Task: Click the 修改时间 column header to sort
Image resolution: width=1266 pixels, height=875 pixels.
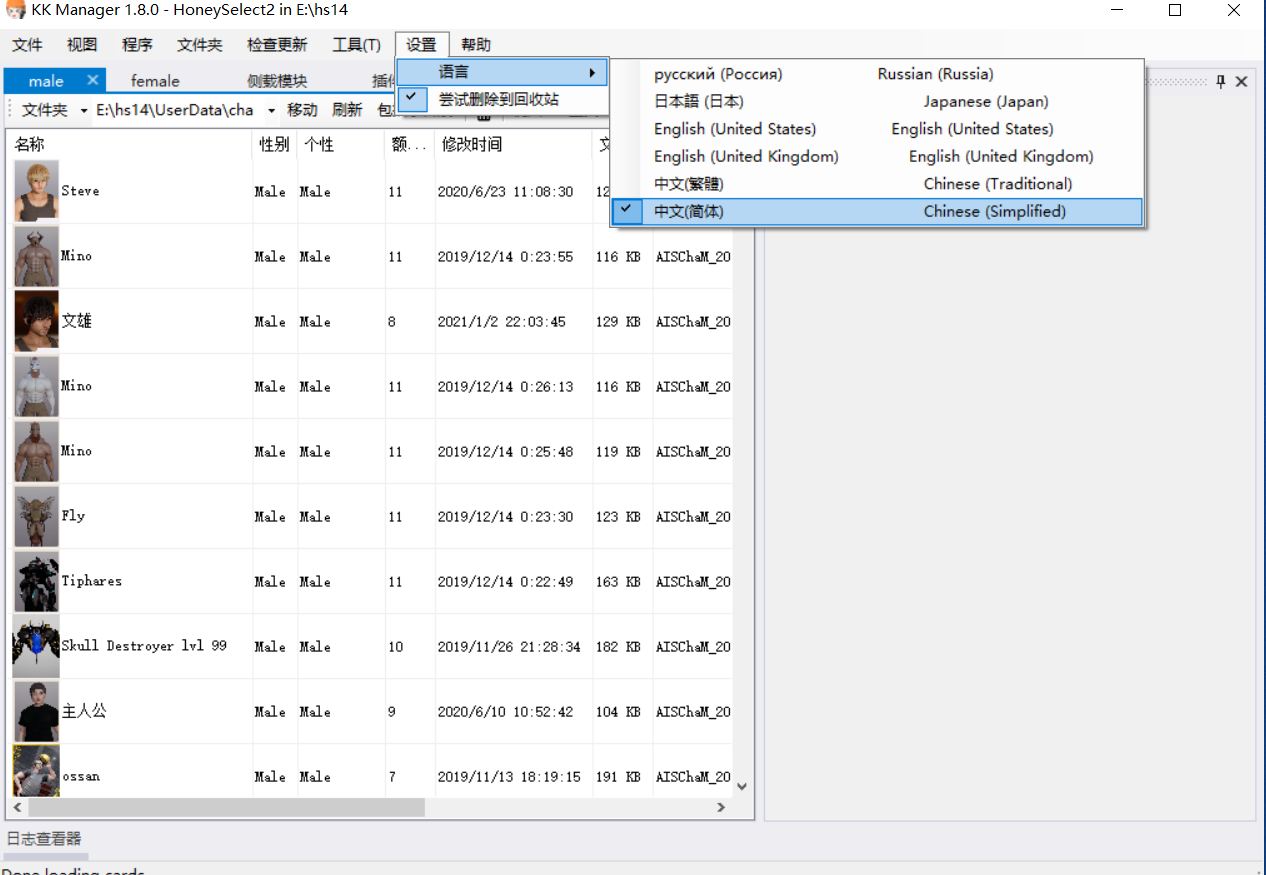Action: 470,143
